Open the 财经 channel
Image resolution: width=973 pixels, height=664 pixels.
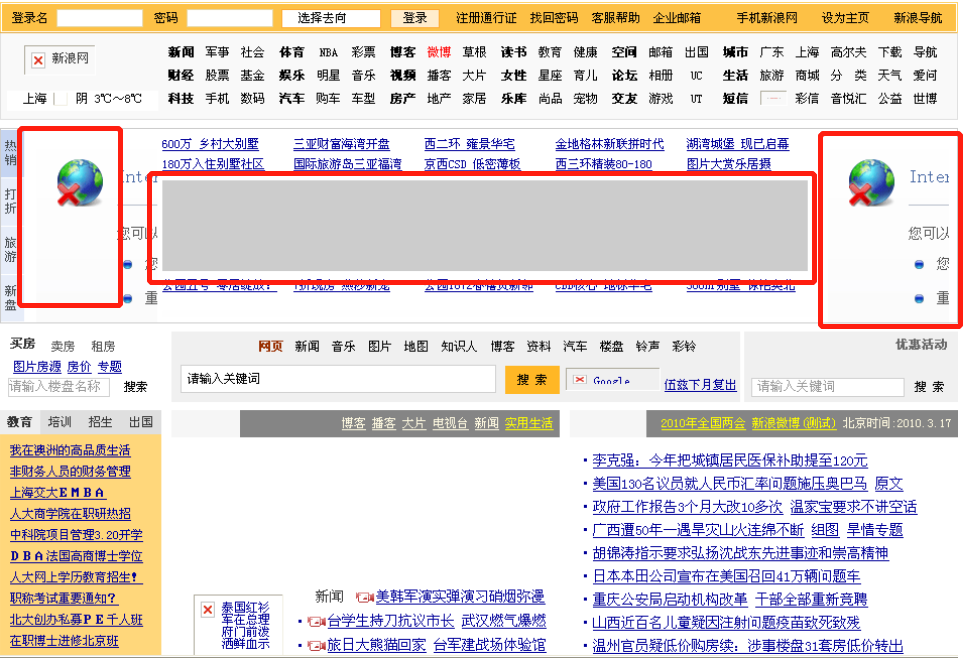pos(181,76)
